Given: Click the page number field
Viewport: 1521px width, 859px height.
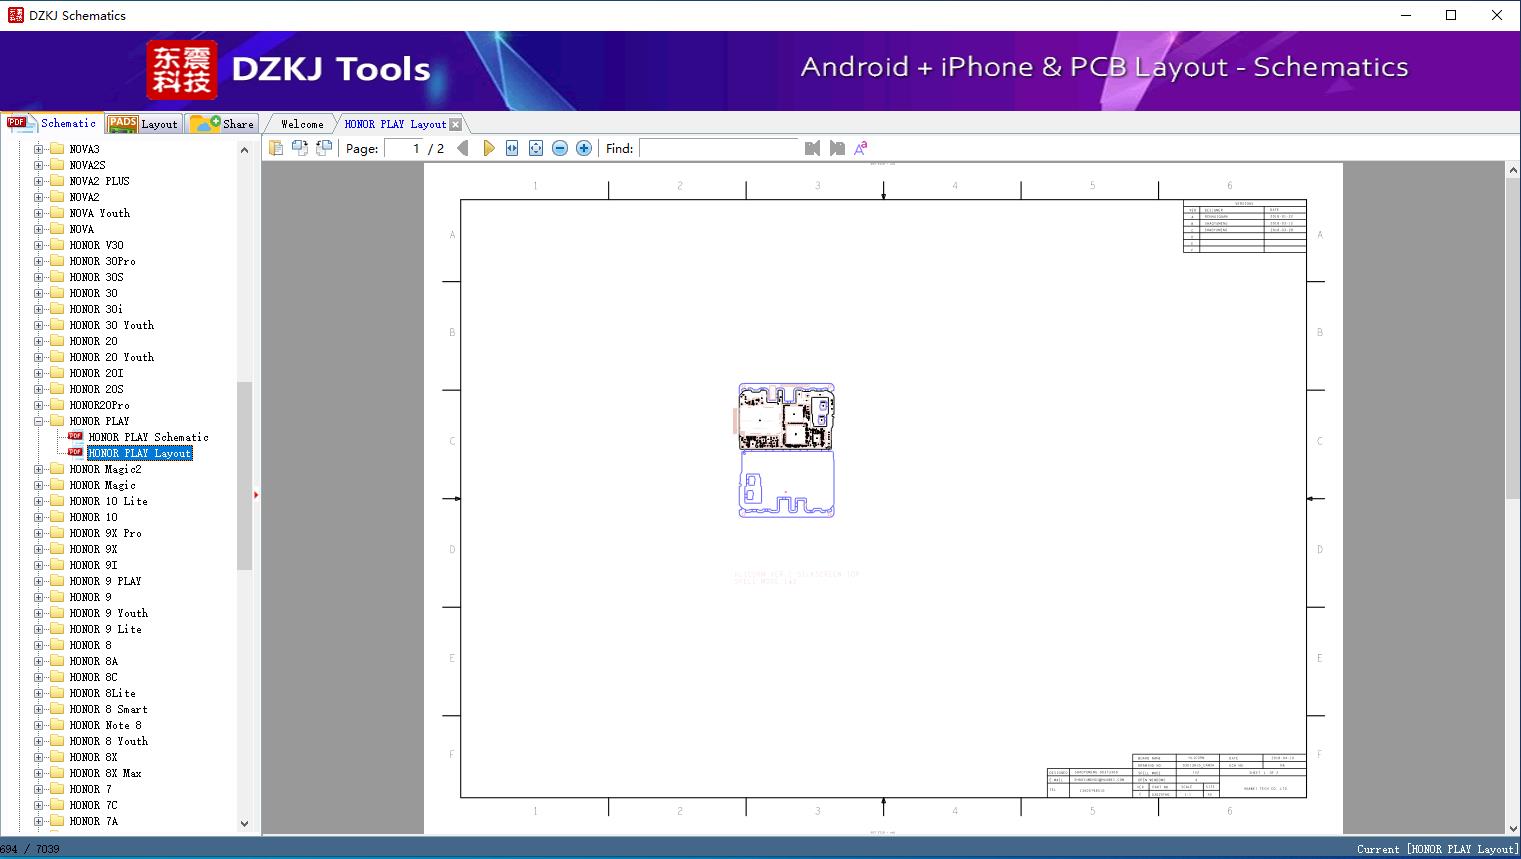Looking at the screenshot, I should (405, 148).
